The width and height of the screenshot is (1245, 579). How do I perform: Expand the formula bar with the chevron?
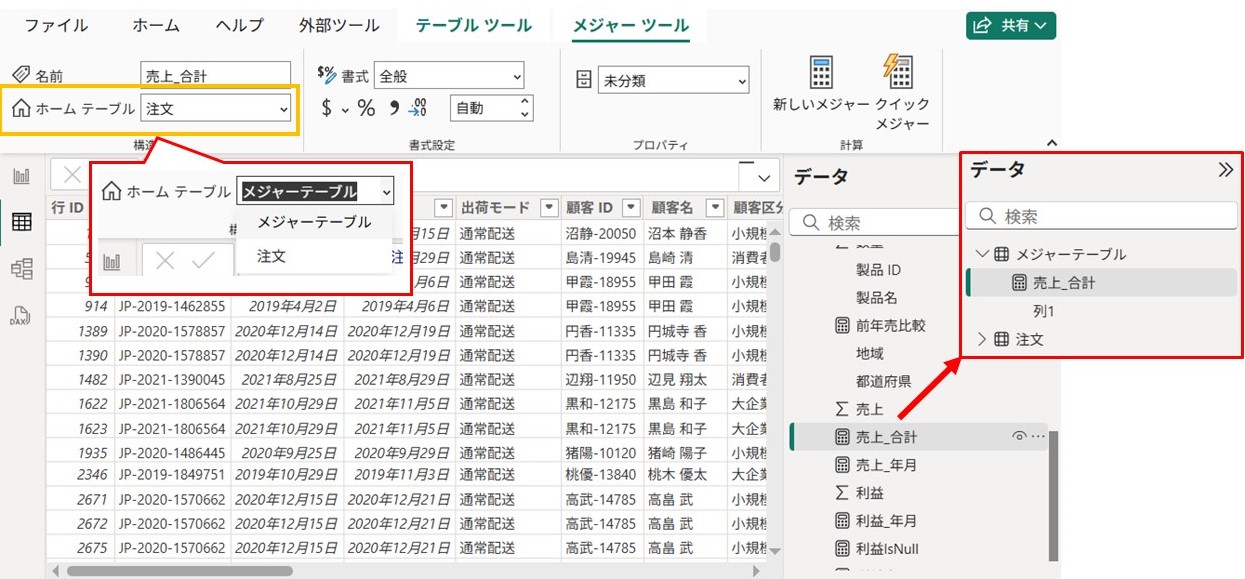[x=764, y=178]
